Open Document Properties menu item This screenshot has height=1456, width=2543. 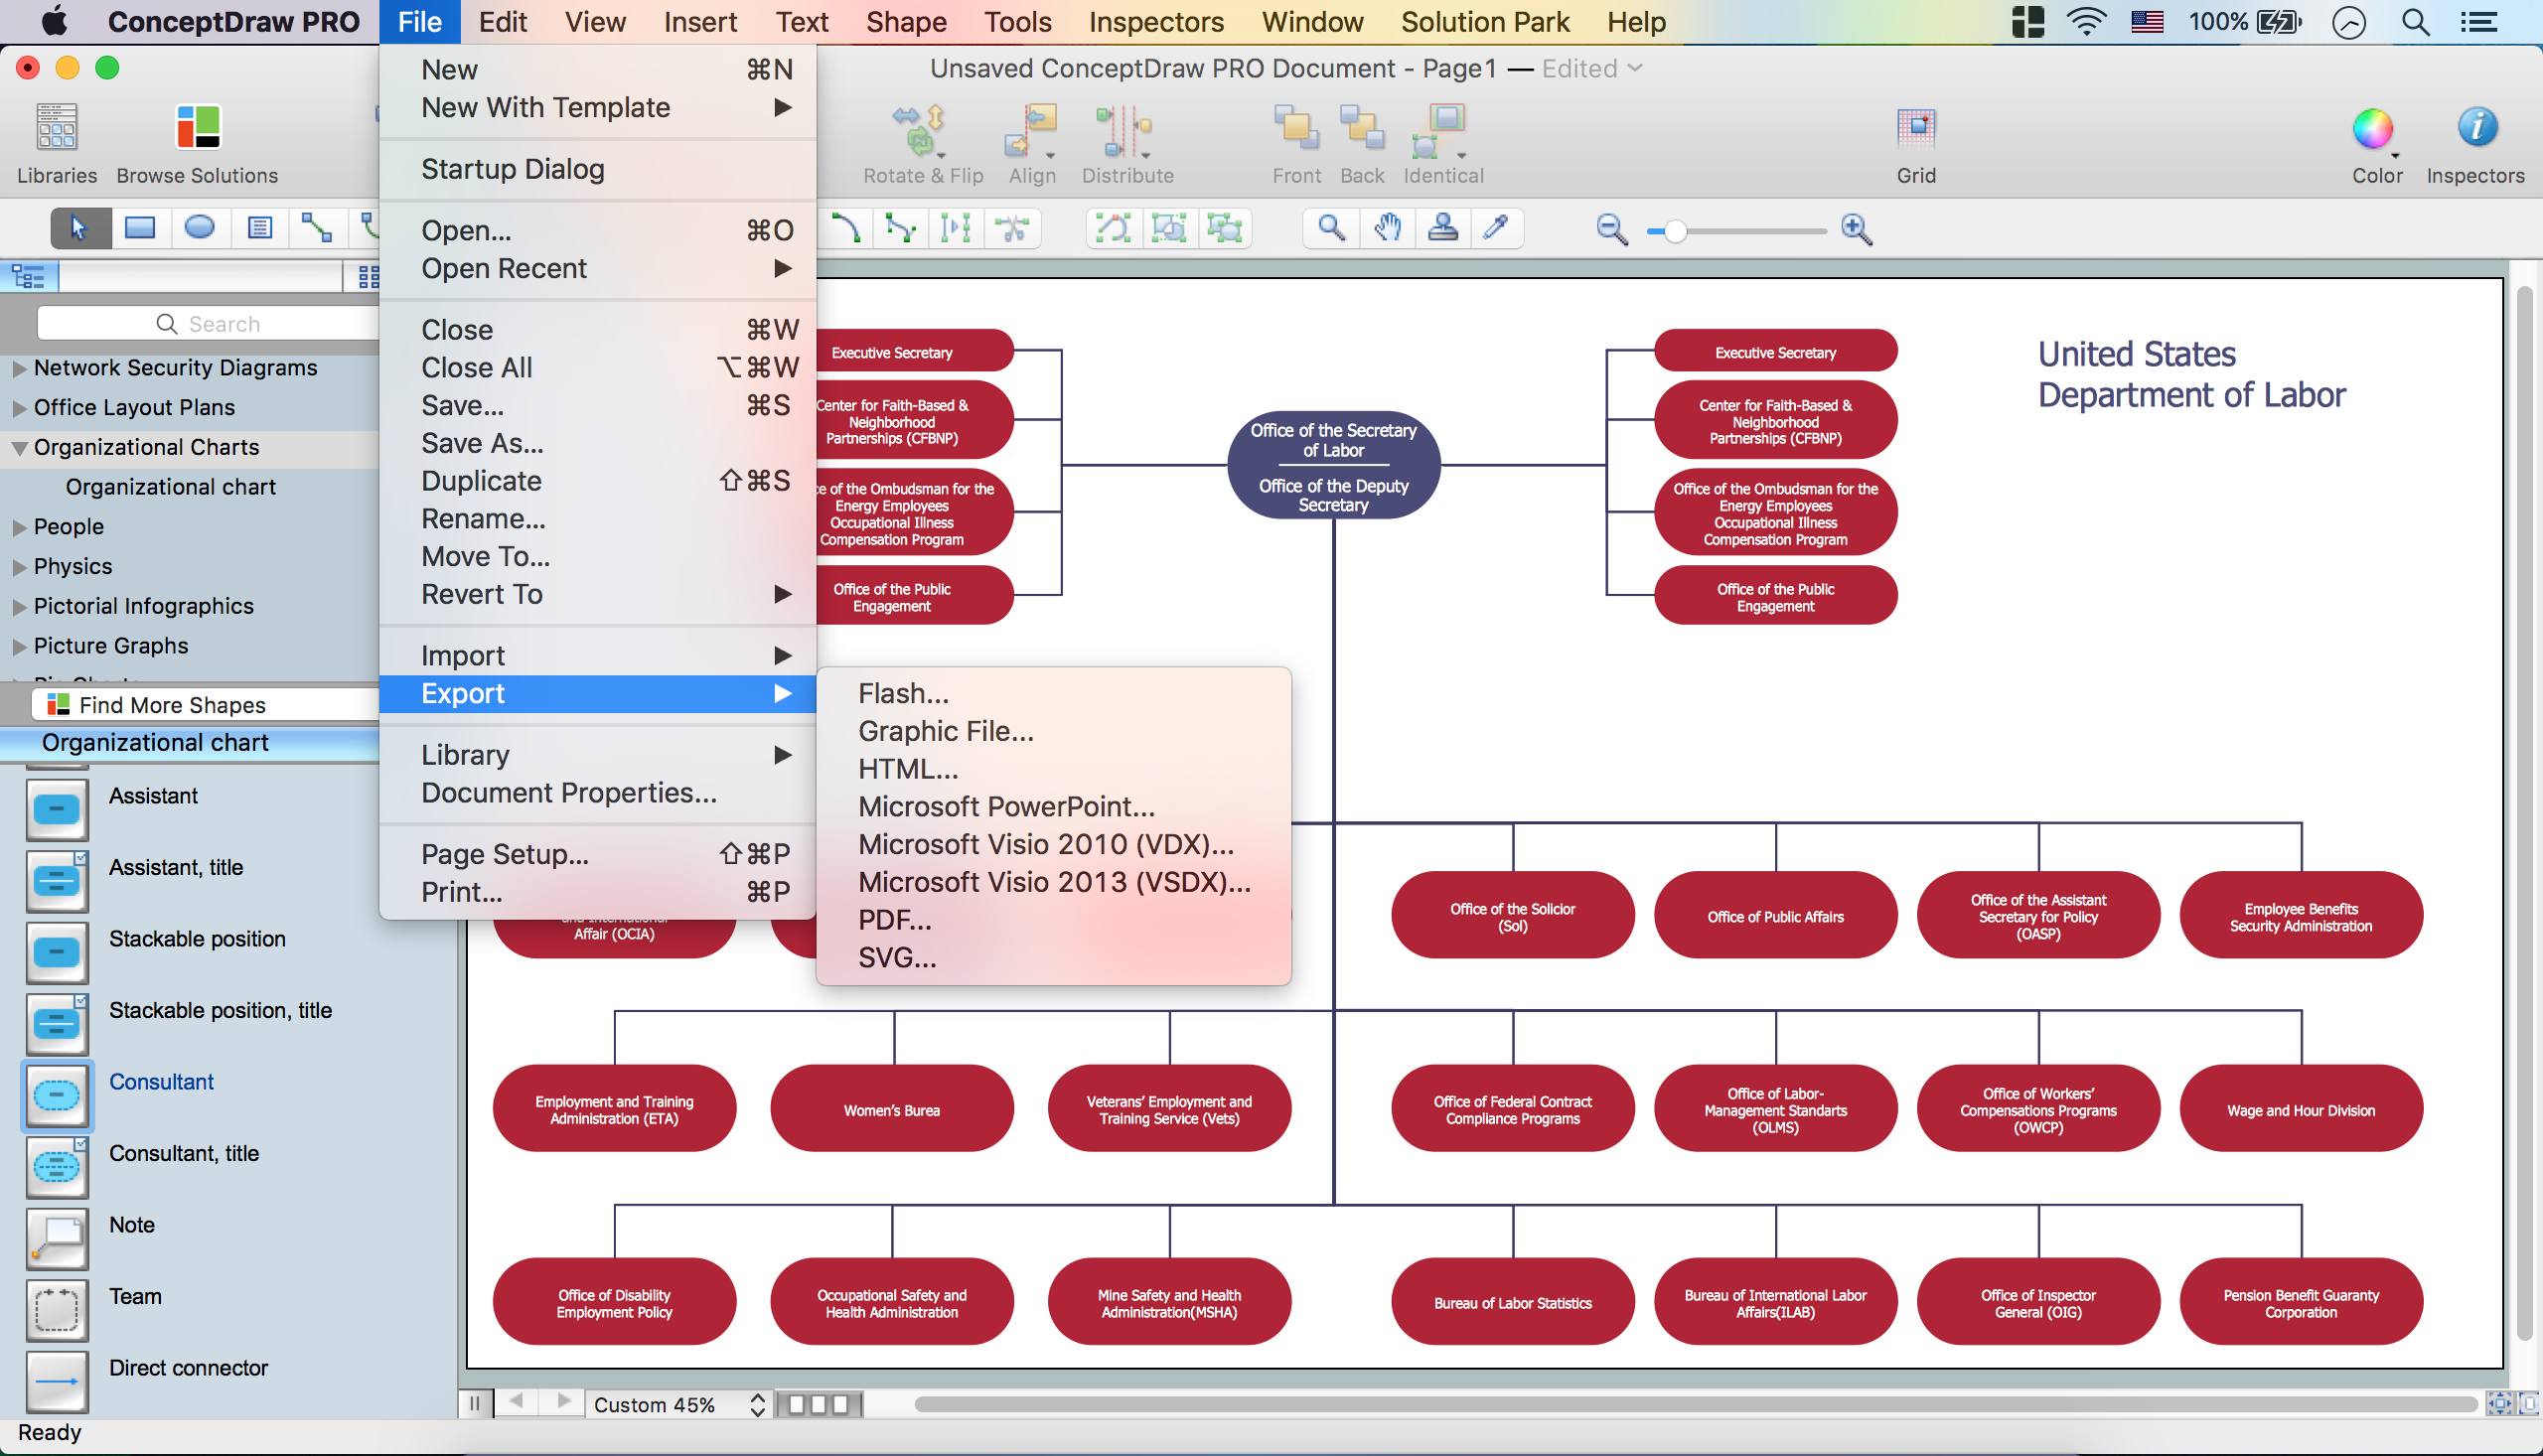coord(569,793)
